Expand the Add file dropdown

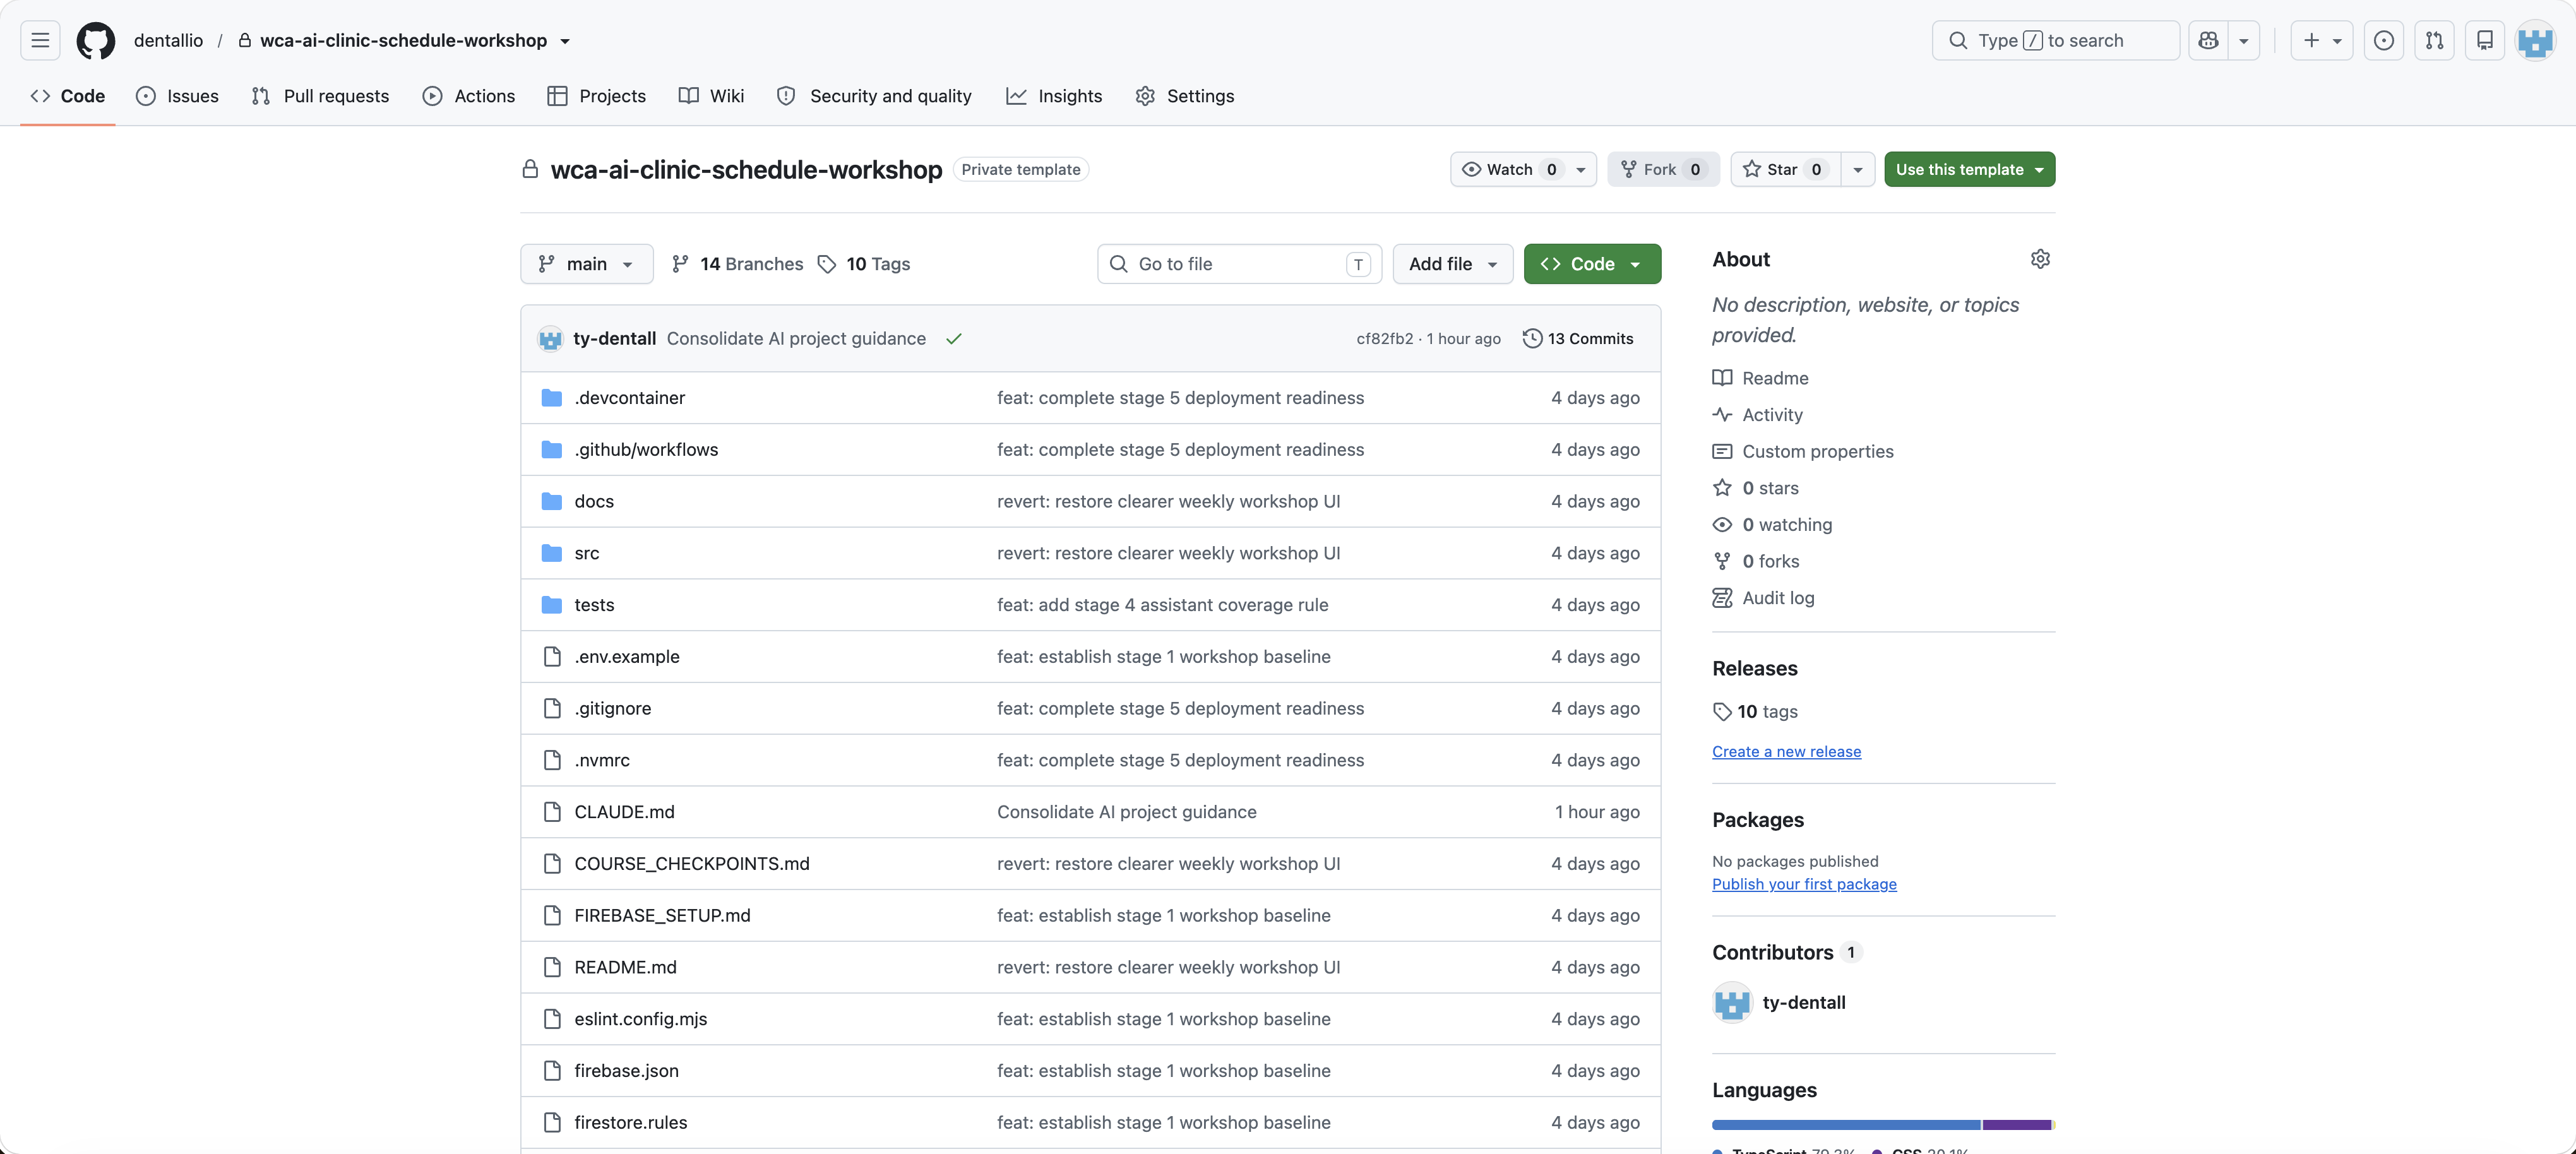[1452, 264]
